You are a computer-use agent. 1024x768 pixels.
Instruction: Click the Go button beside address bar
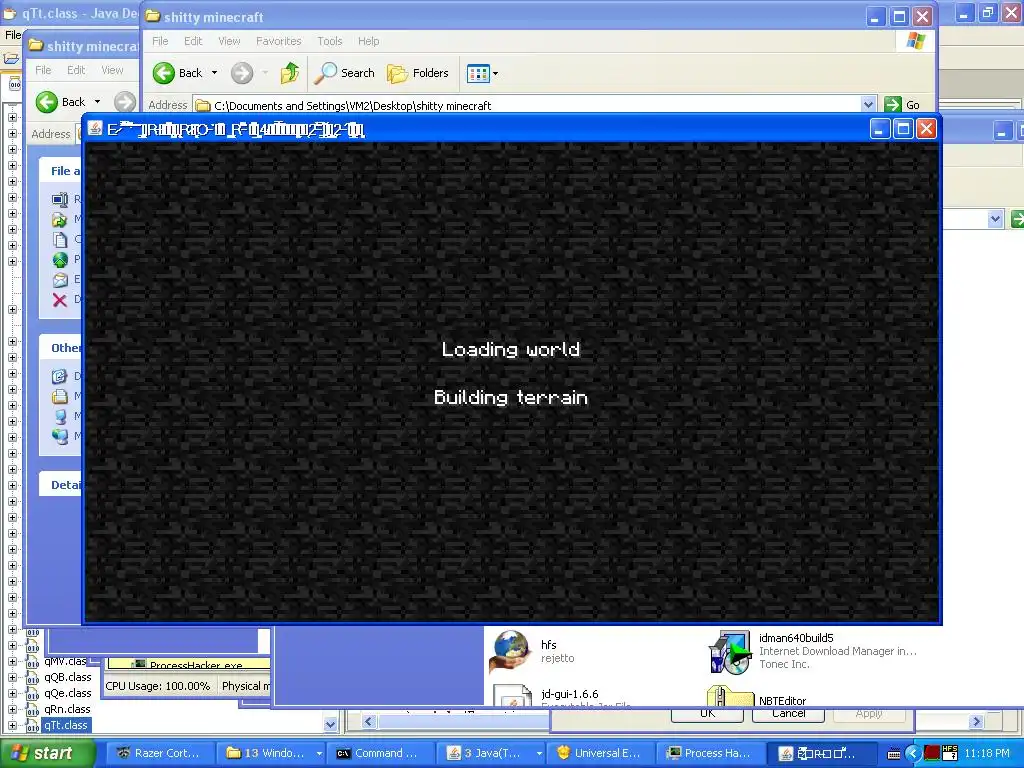tap(903, 104)
